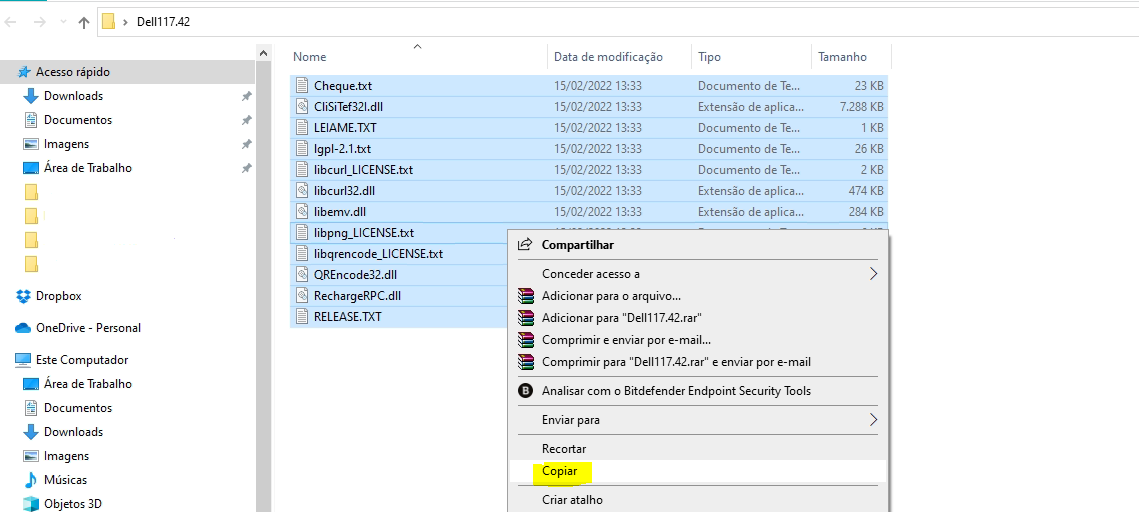Click the RELEASE.TXT file icon
Image resolution: width=1139 pixels, height=512 pixels.
click(302, 317)
